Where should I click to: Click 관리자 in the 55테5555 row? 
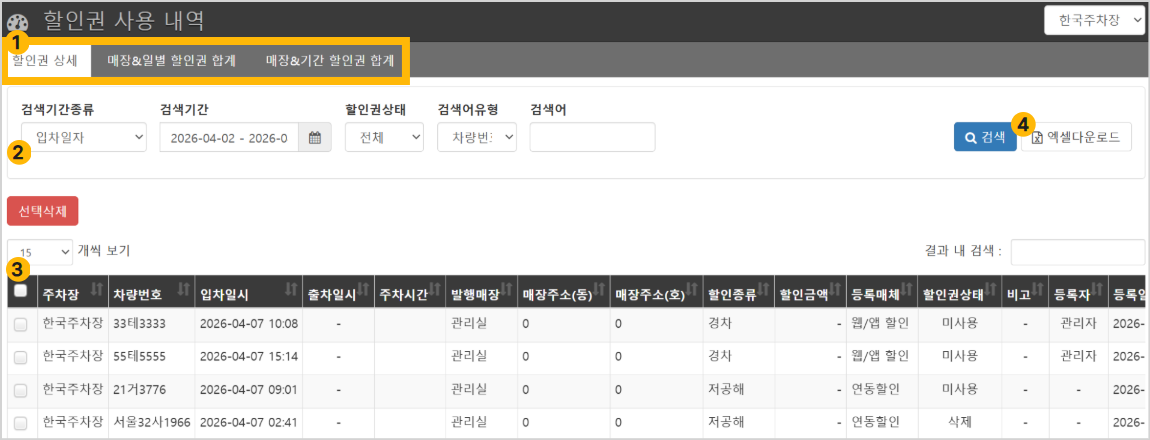[1078, 356]
